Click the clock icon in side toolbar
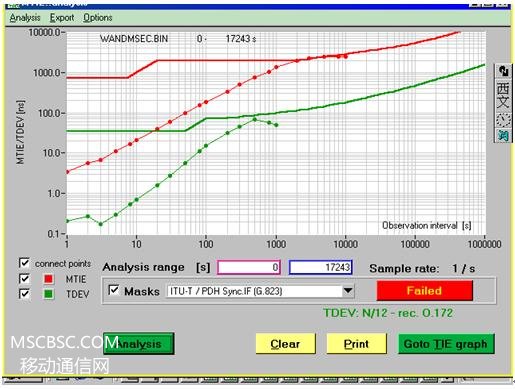Image resolution: width=515 pixels, height=389 pixels. coord(503,120)
